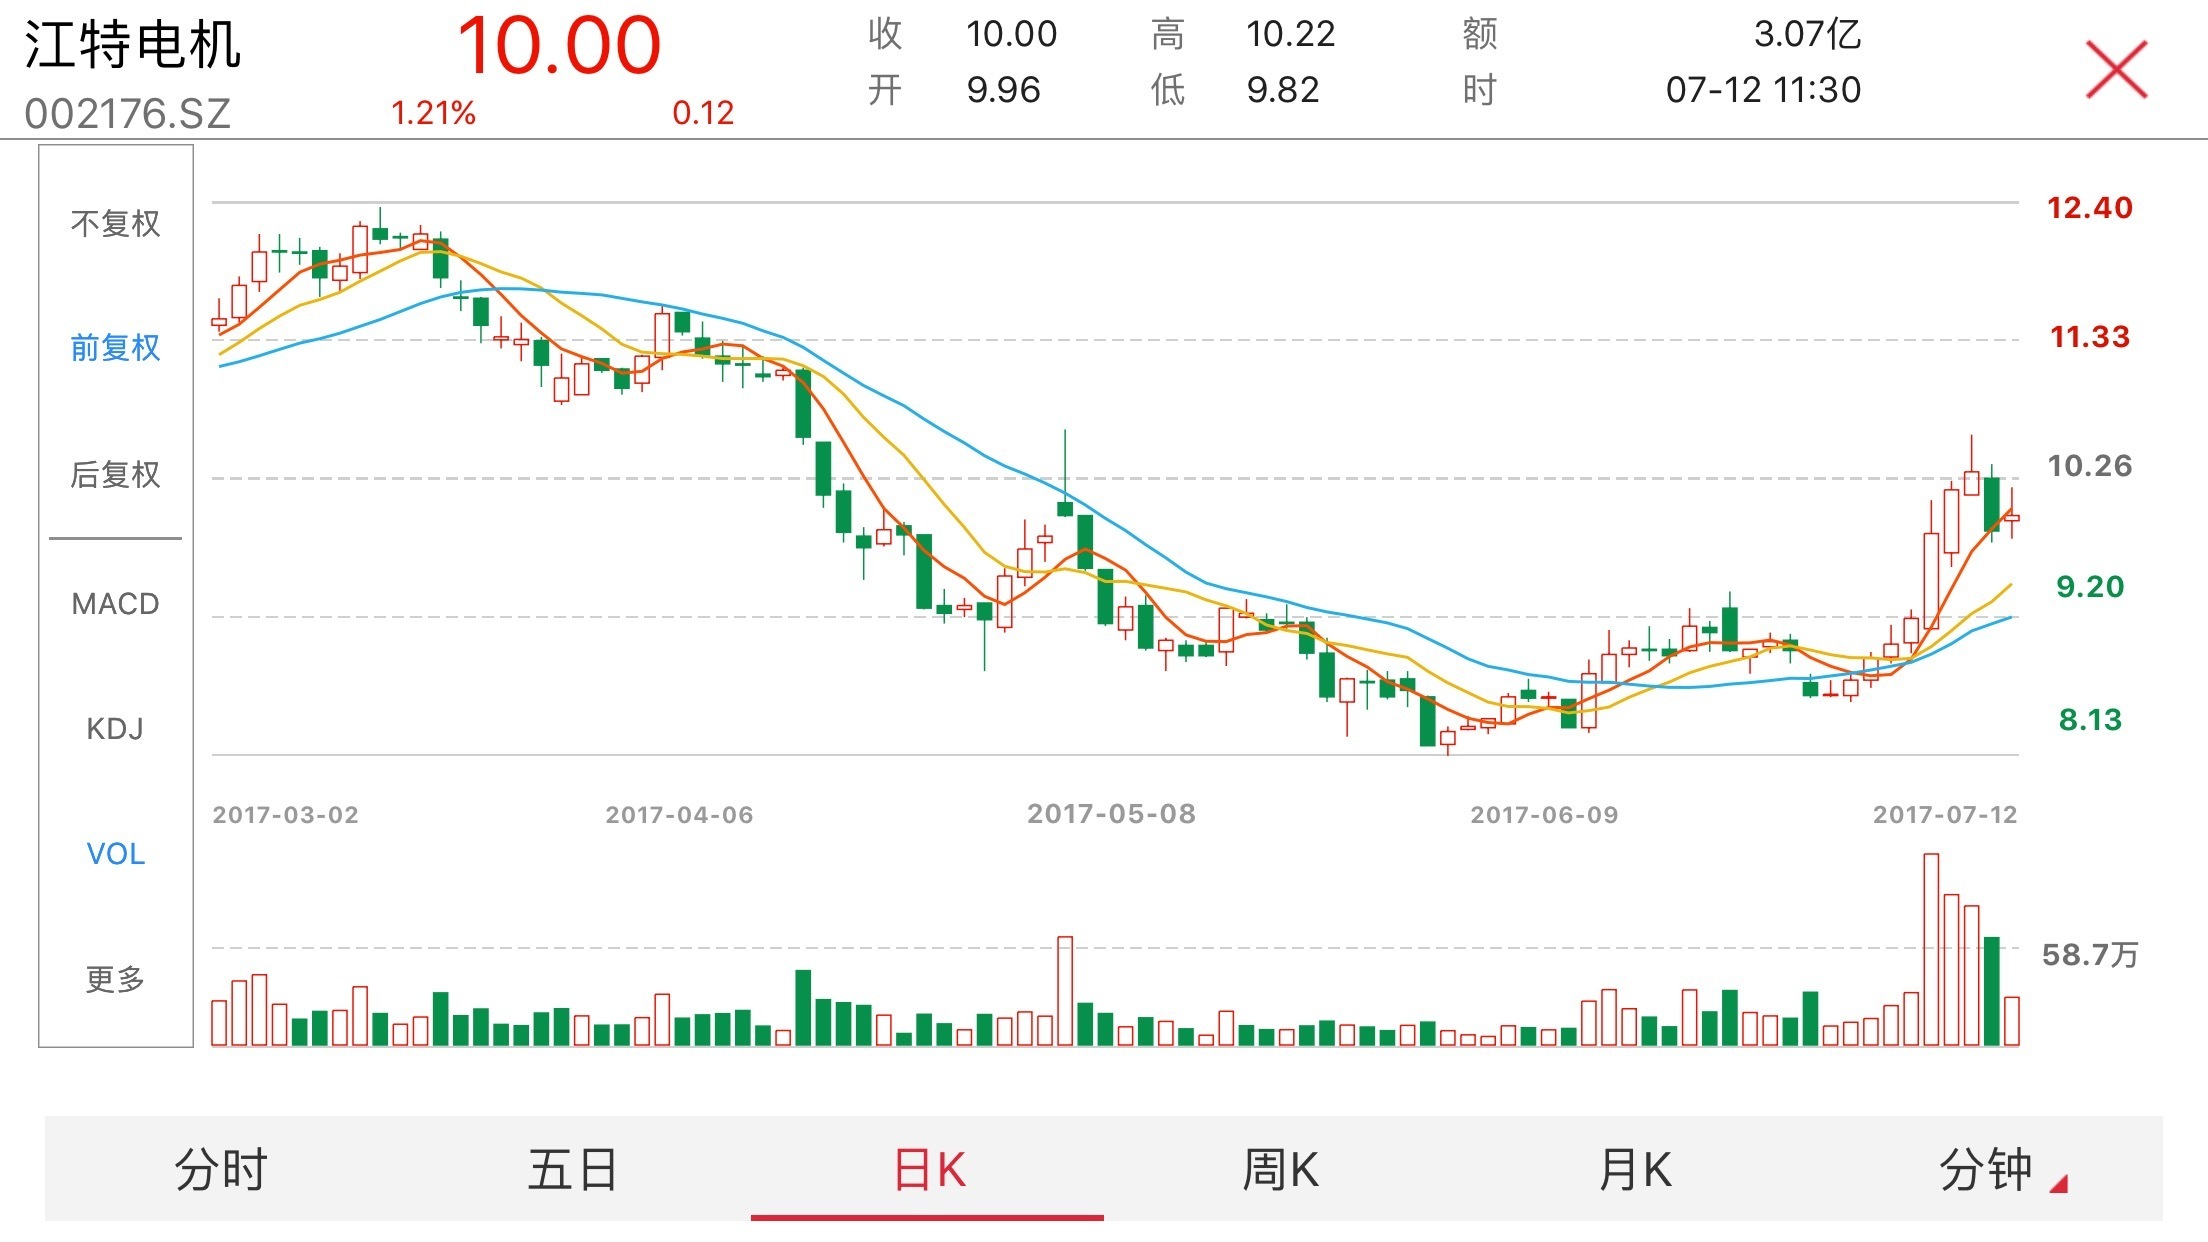Switch to 五日 tab

pyautogui.click(x=573, y=1169)
